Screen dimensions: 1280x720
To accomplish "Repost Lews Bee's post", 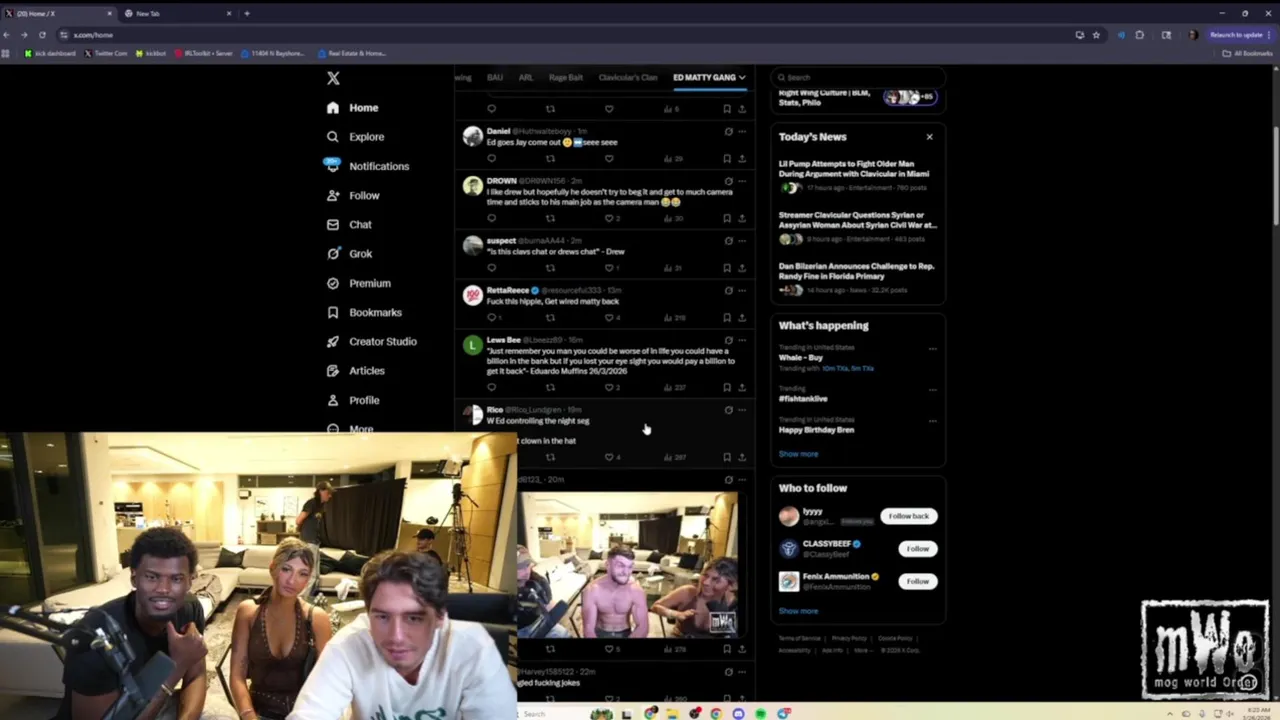I will pos(550,388).
